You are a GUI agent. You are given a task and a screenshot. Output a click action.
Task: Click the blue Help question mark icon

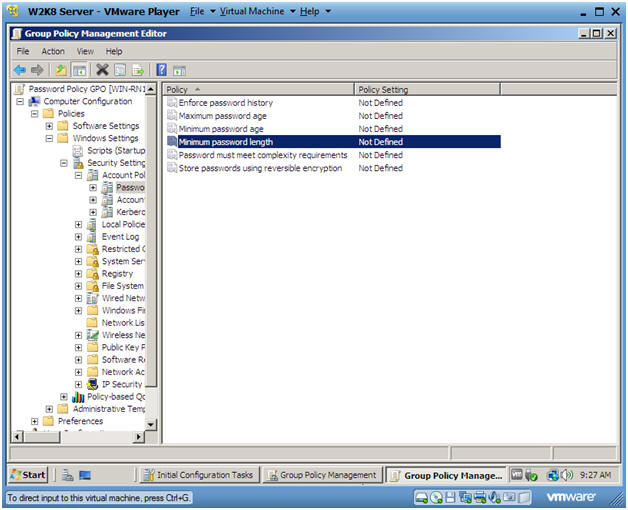point(161,70)
